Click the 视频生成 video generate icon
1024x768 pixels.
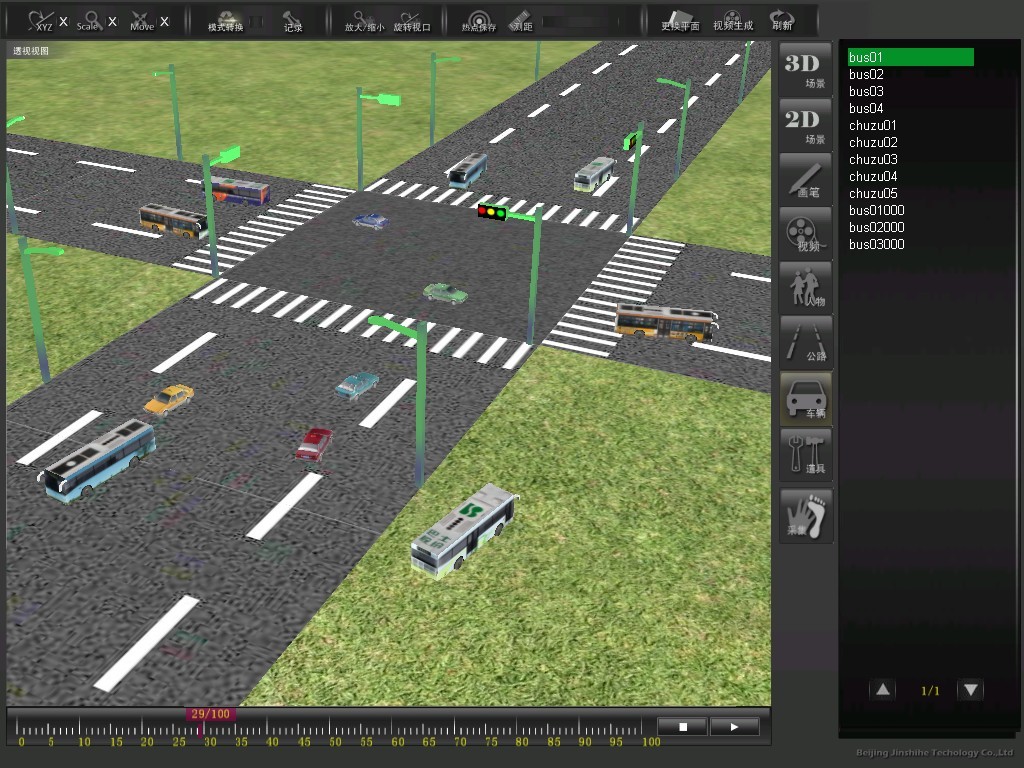point(733,22)
